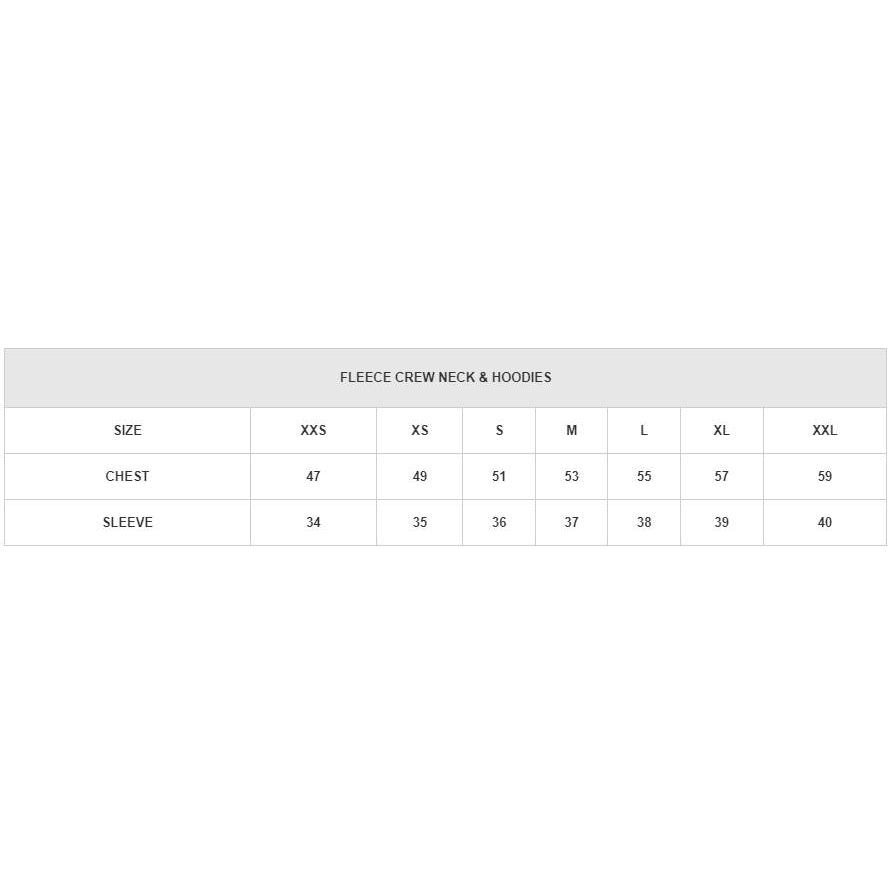This screenshot has height=896, width=896.
Task: Select chest measurement 51 cell
Action: (x=499, y=477)
